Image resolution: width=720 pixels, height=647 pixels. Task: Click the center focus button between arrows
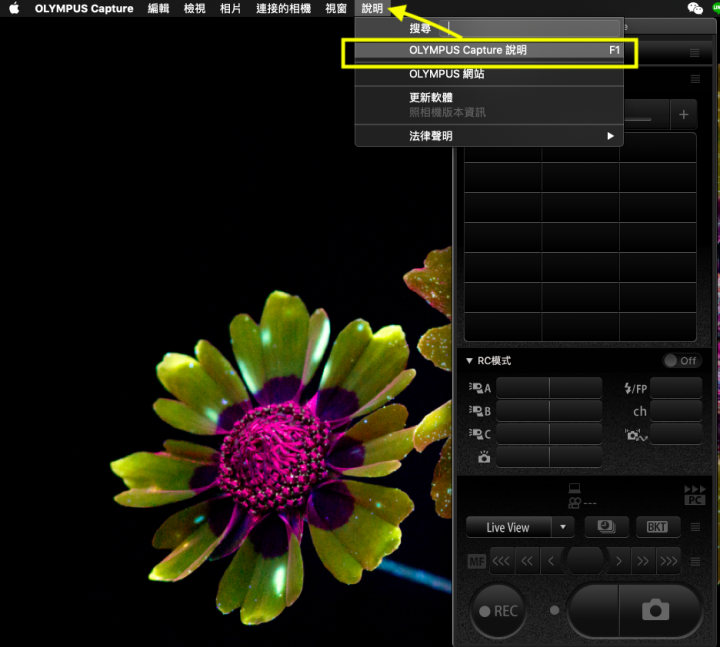click(585, 561)
